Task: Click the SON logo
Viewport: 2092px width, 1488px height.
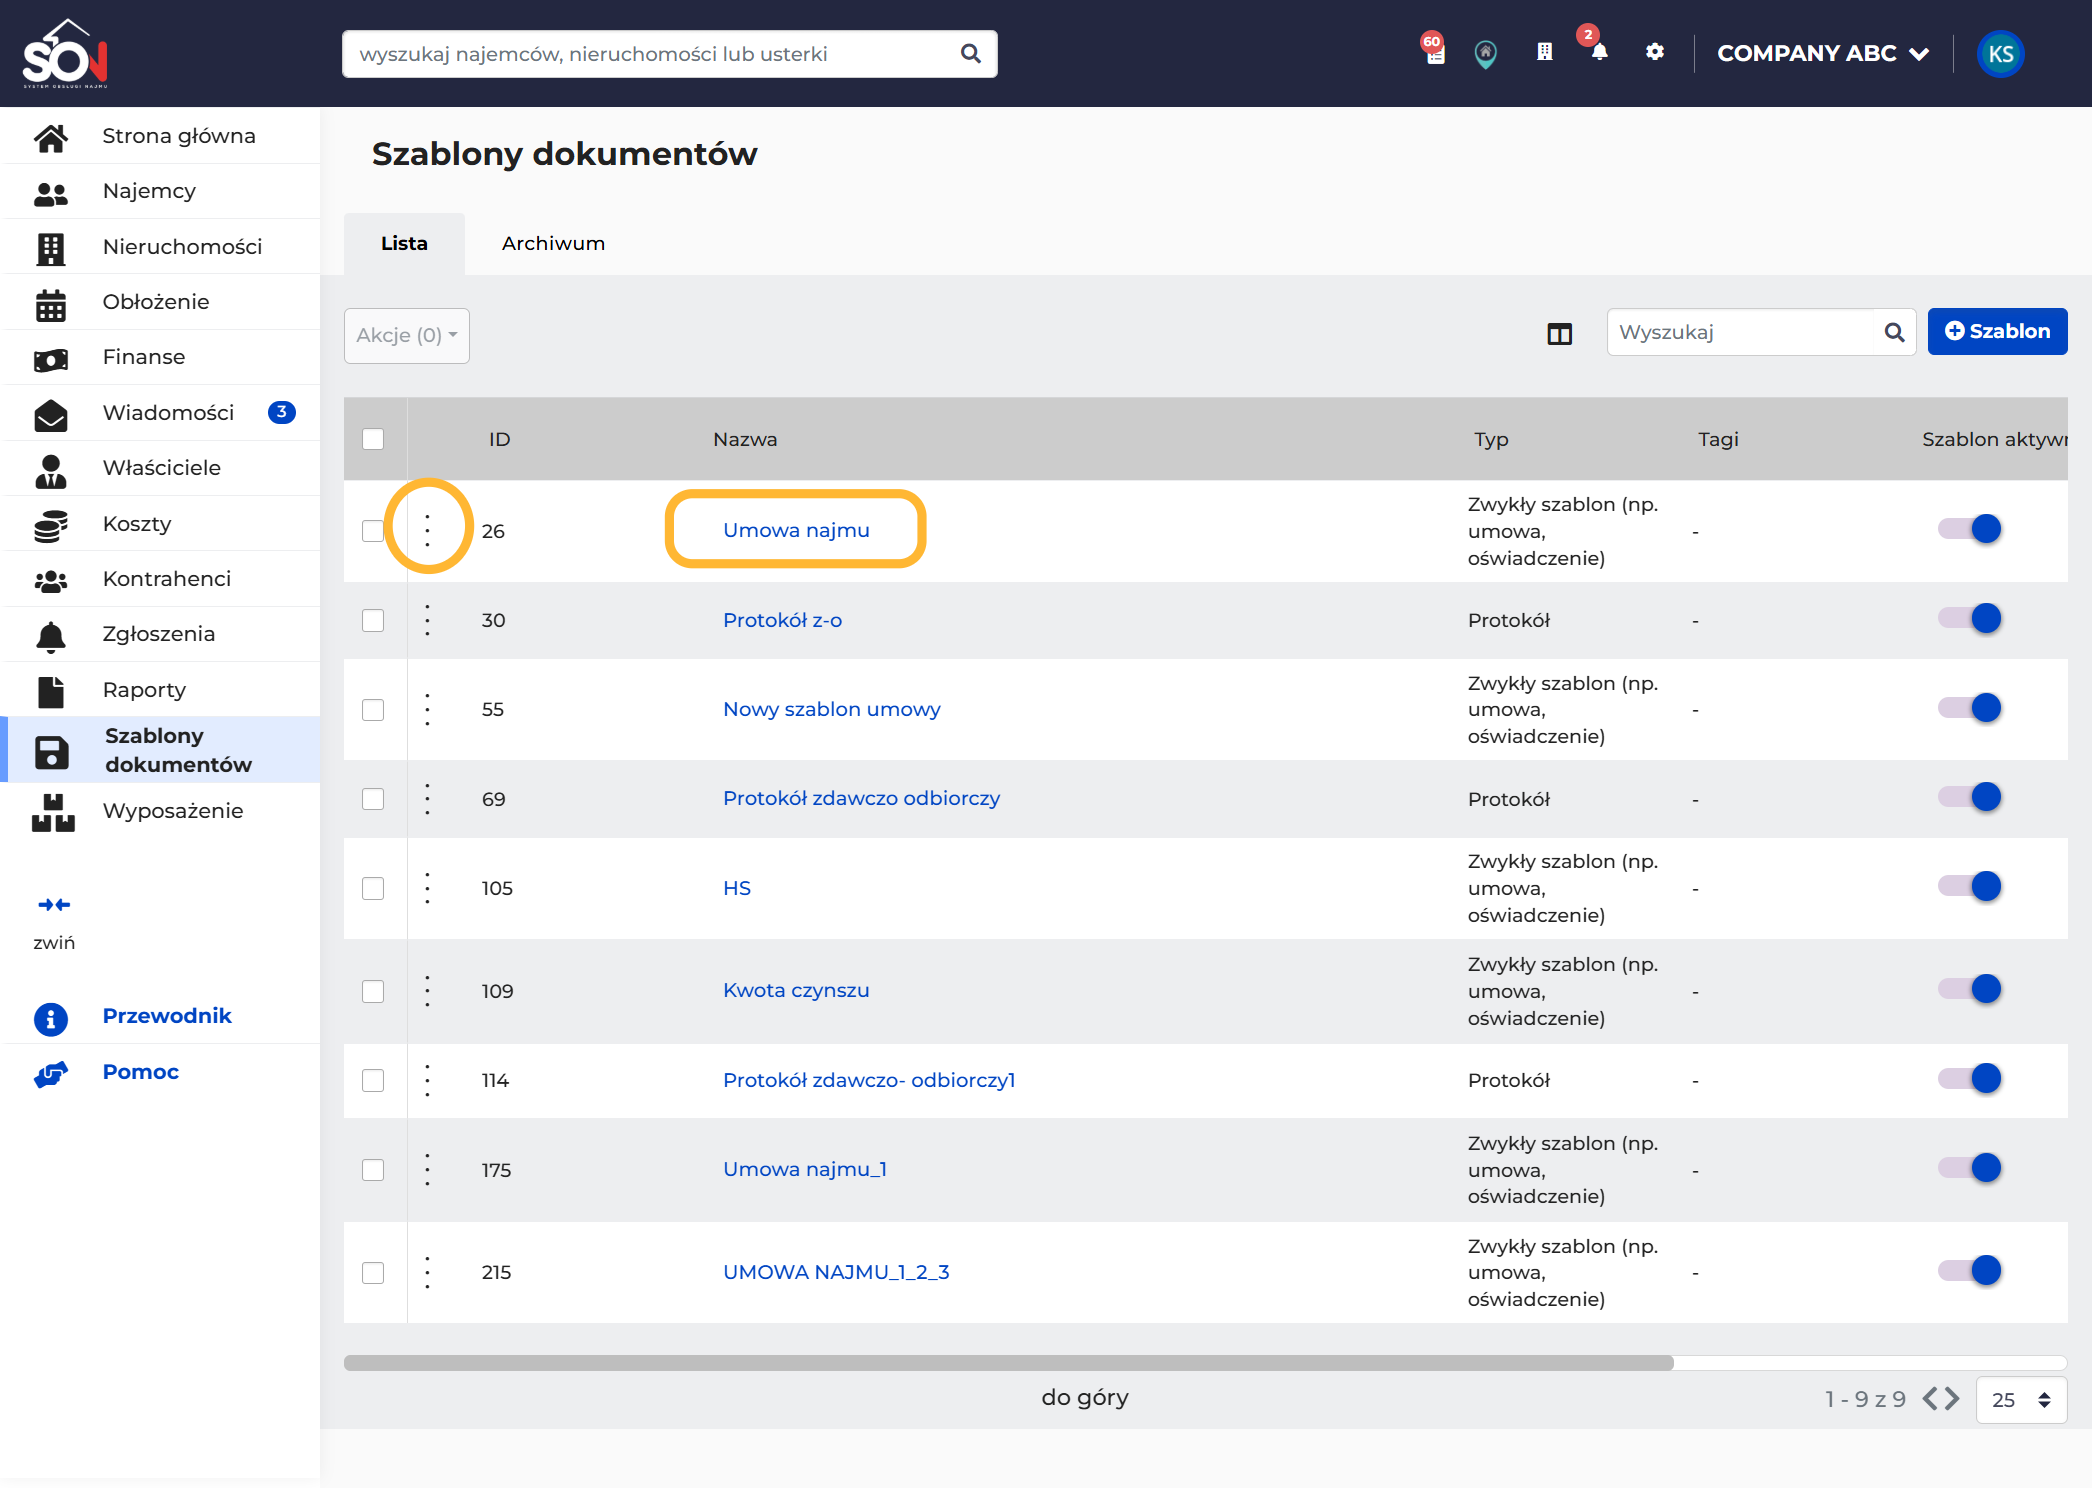Action: tap(66, 54)
